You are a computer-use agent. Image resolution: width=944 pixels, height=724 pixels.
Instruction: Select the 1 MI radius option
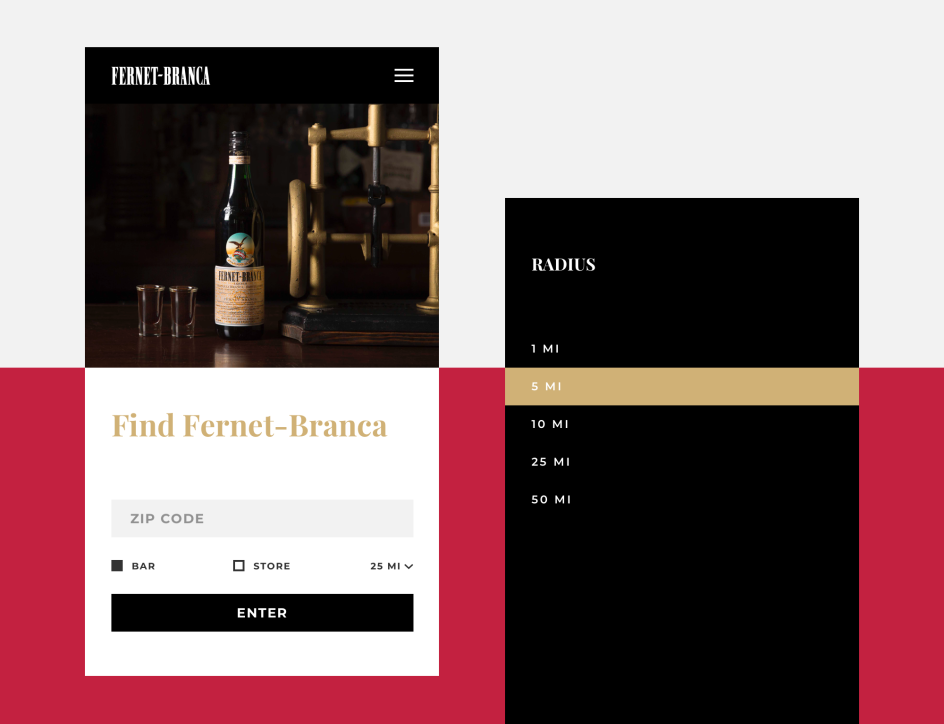682,348
